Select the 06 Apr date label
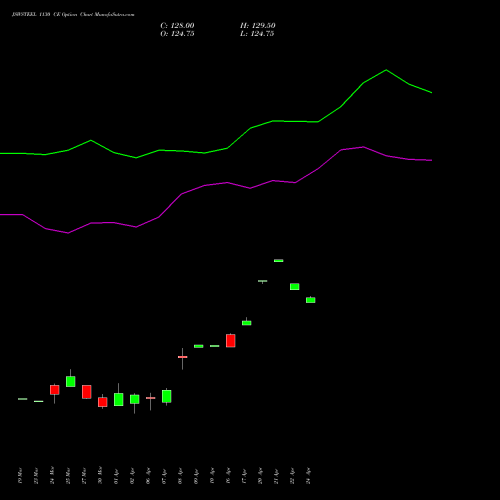 [148, 476]
